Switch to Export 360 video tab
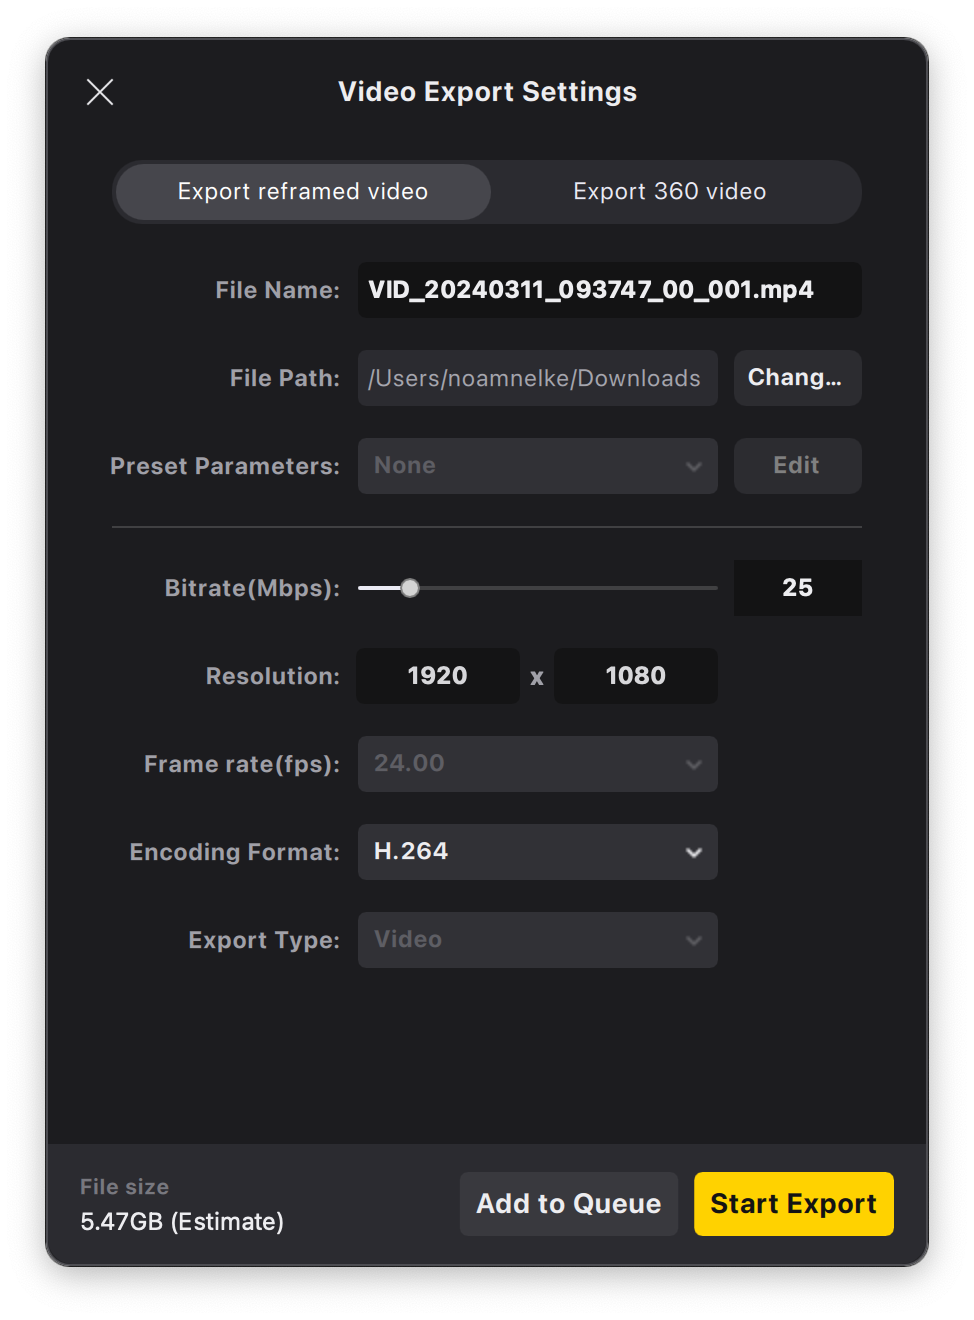 [x=669, y=192]
